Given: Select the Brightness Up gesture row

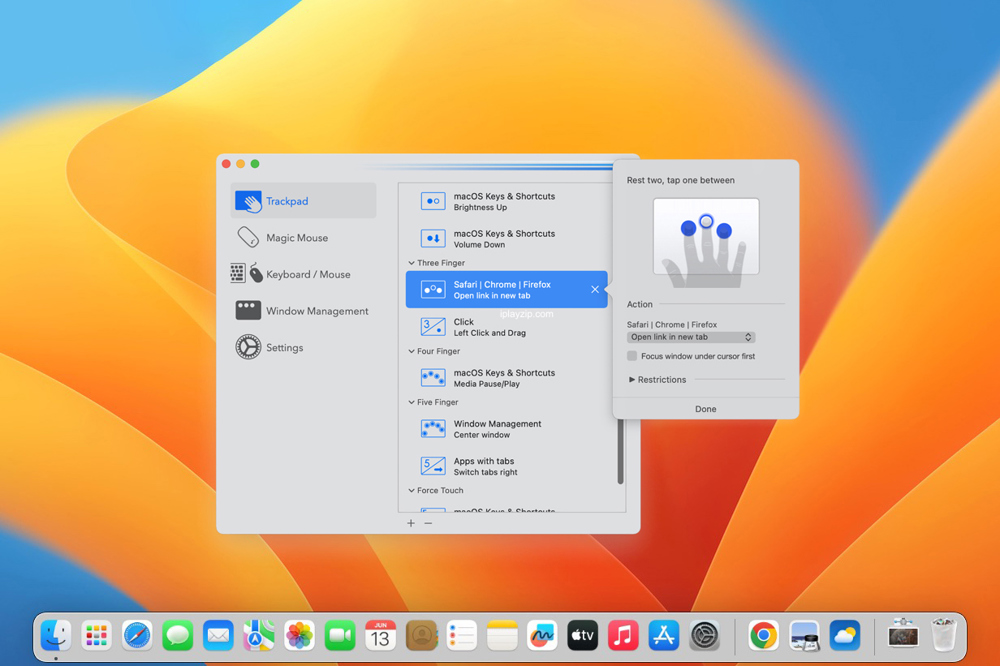Looking at the screenshot, I should click(506, 202).
